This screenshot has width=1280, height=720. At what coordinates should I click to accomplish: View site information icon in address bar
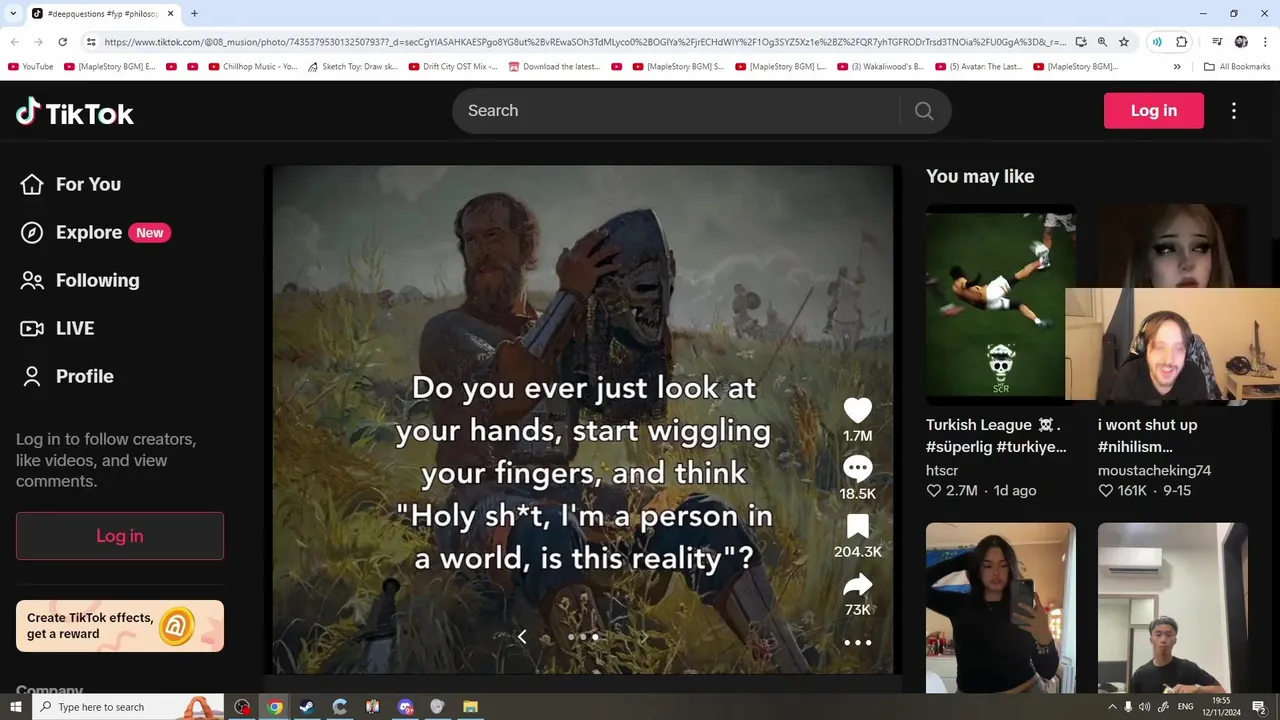click(91, 42)
